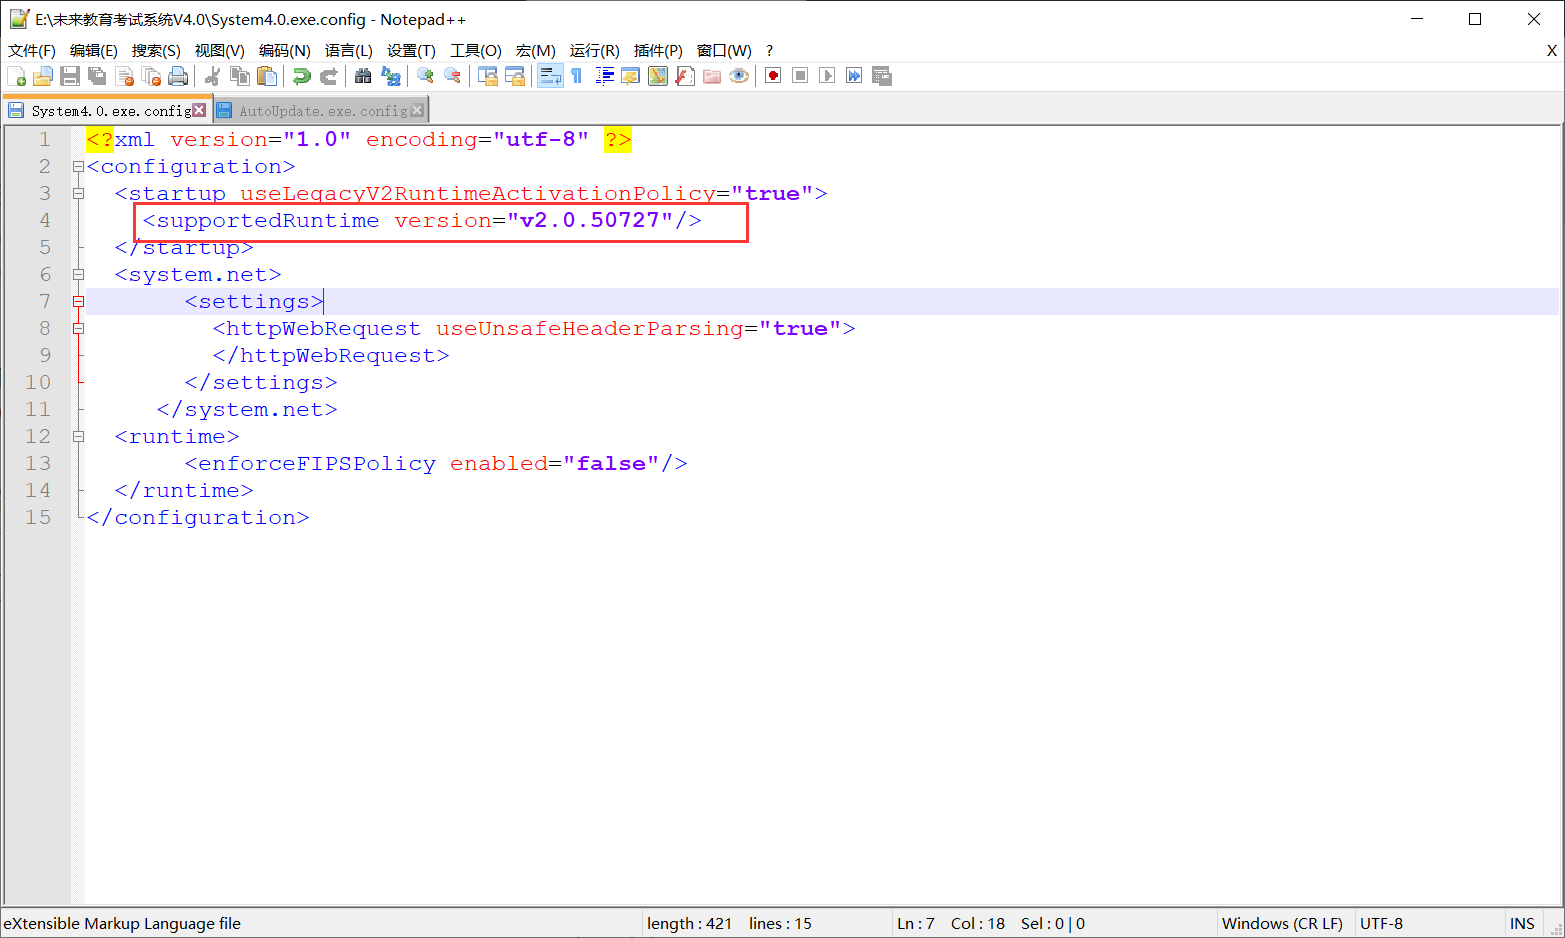Click the enforceFIPSPolicy text on line 13
1565x938 pixels.
tap(317, 463)
